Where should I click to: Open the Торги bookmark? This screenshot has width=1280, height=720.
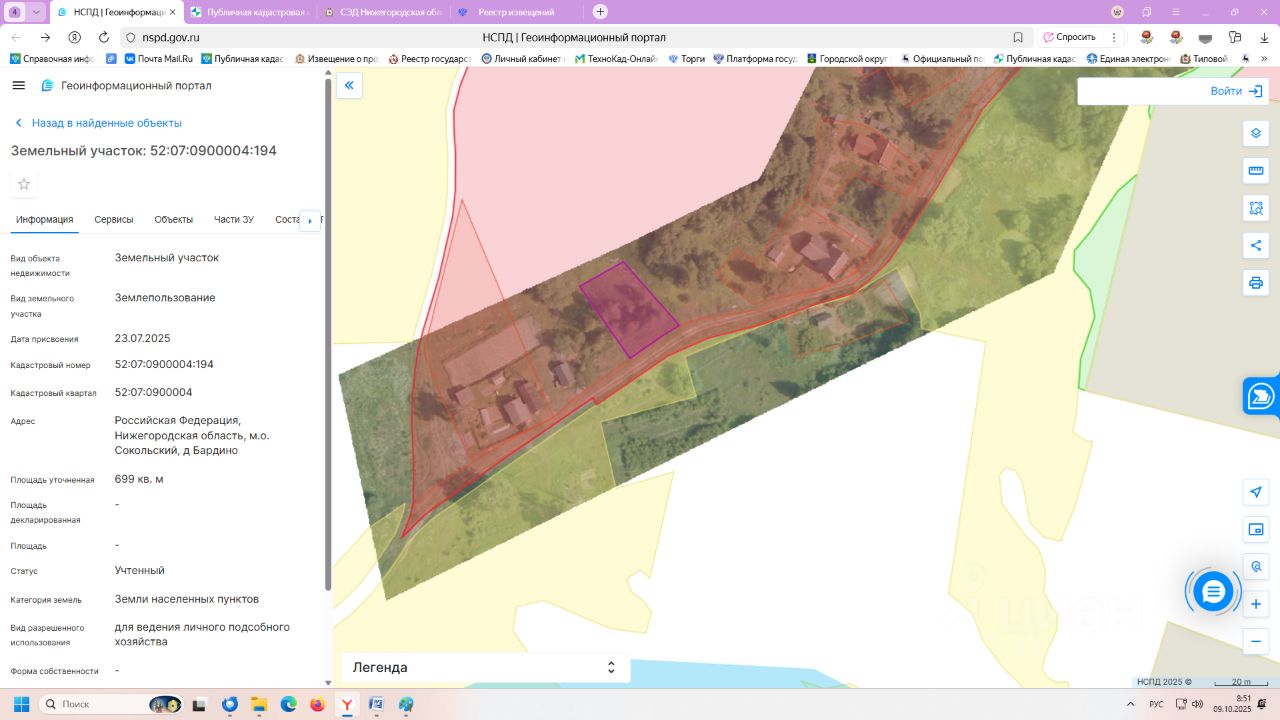(x=687, y=59)
